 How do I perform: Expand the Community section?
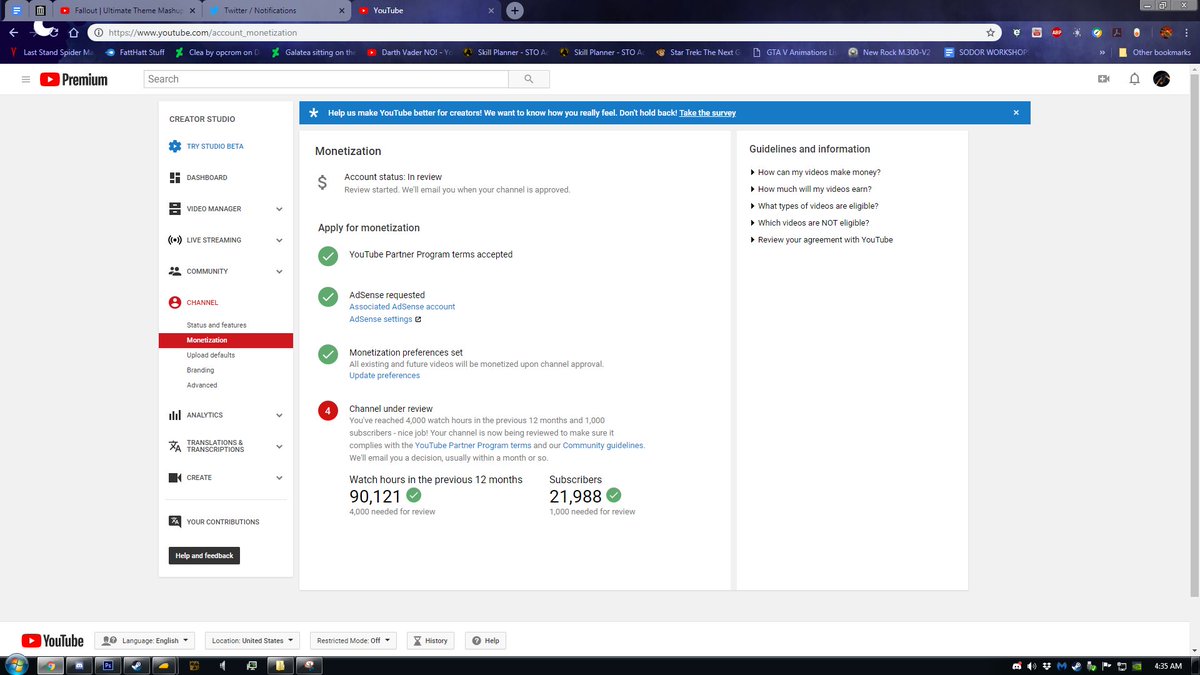279,271
